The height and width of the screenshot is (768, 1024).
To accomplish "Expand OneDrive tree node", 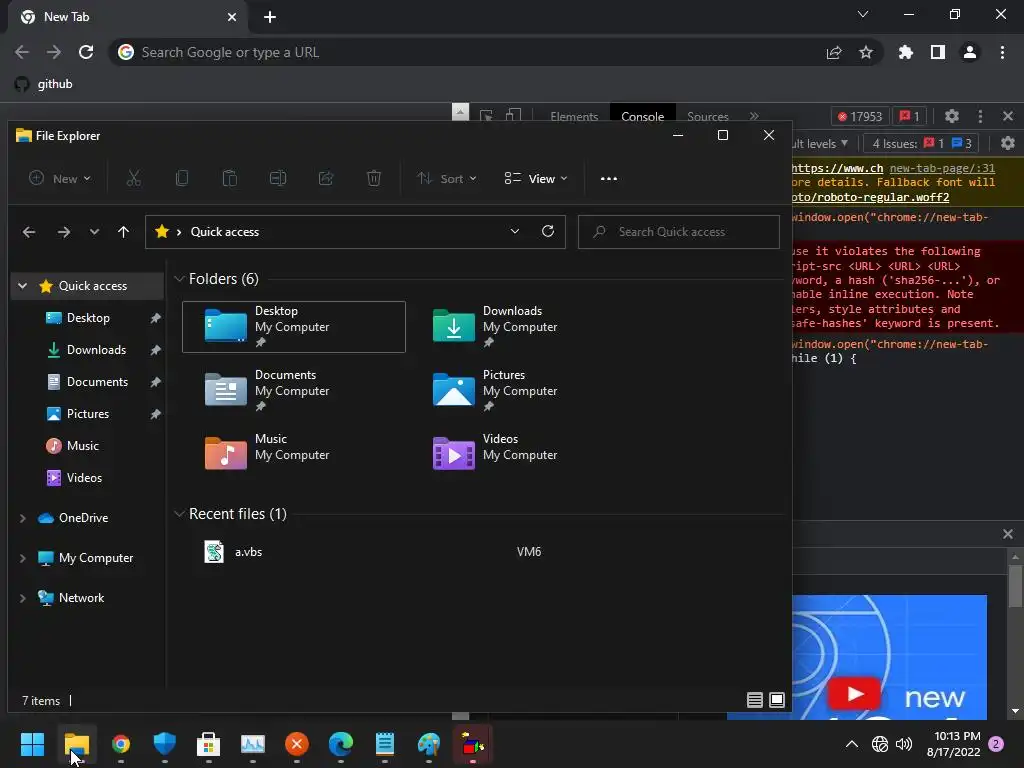I will 22,518.
